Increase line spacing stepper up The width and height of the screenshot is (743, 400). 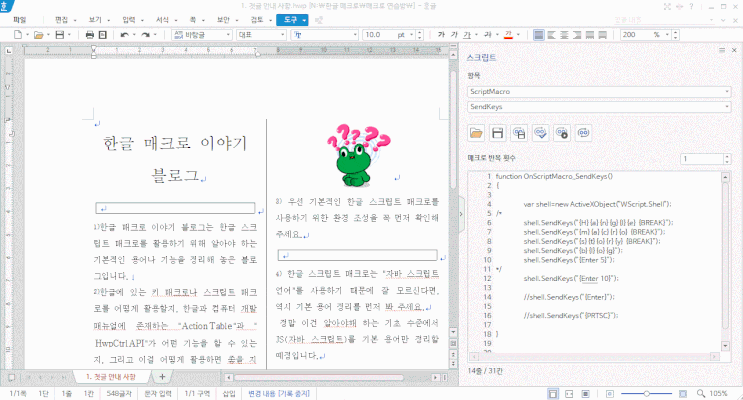click(x=675, y=32)
